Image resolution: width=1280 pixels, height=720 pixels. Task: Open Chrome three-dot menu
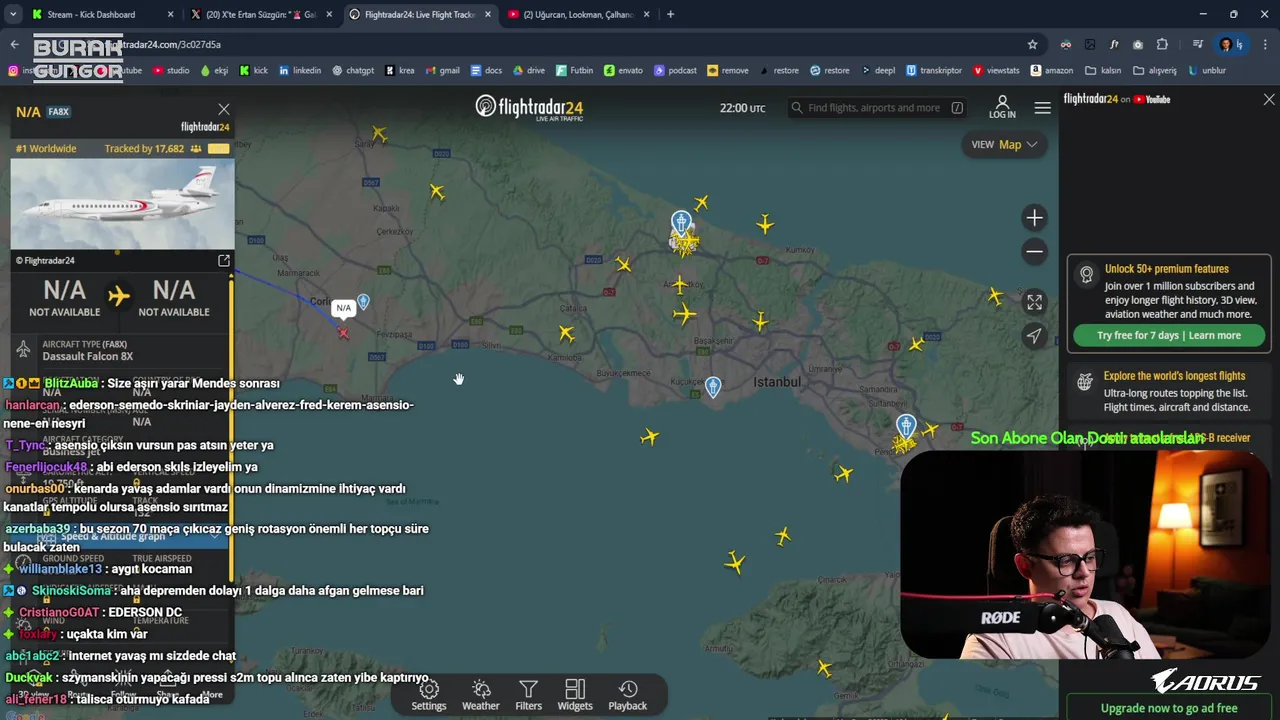(x=1266, y=44)
